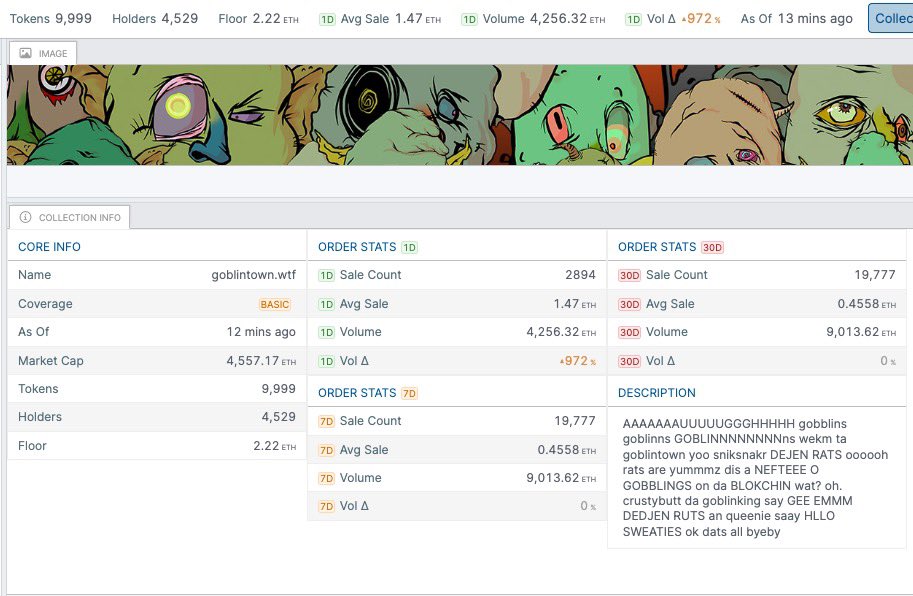Screen dimensions: 913x596
Task: Click the image icon on IMAGE tab
Action: 25,54
